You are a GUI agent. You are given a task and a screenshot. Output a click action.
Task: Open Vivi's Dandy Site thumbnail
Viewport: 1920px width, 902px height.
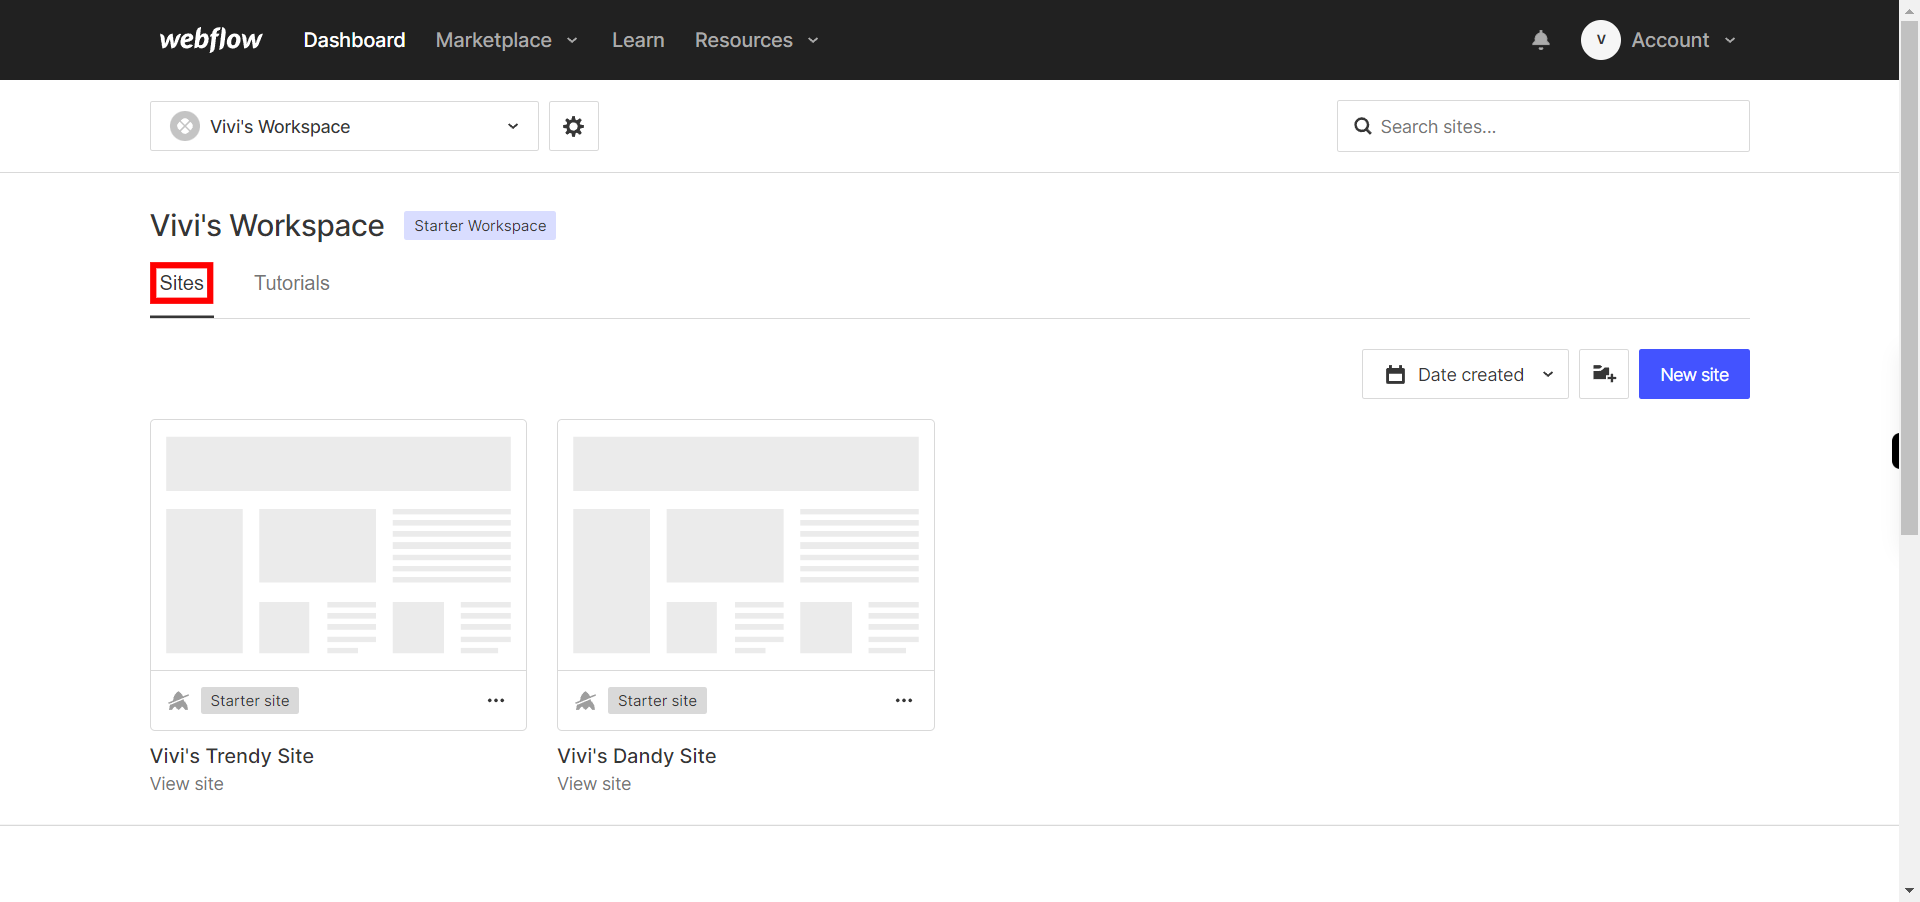point(746,545)
